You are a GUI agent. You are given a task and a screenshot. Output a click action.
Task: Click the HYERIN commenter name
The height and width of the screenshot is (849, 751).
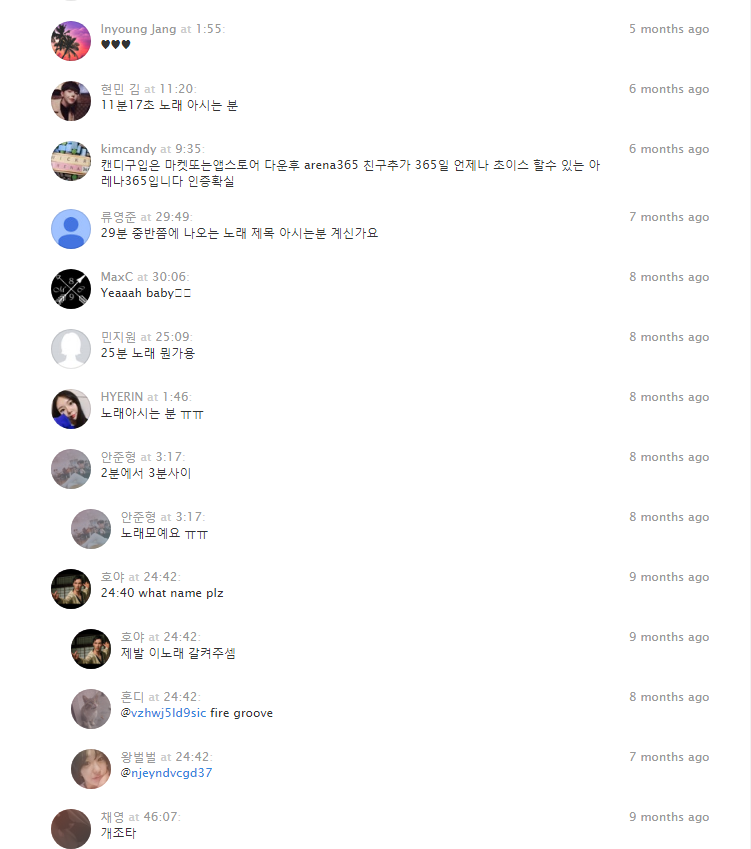[122, 397]
